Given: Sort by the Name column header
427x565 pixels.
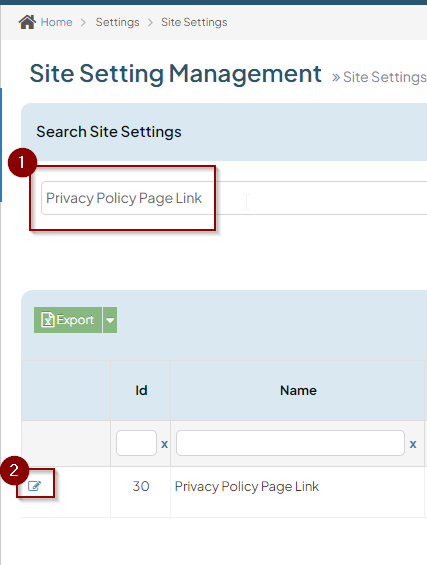Looking at the screenshot, I should (x=298, y=391).
